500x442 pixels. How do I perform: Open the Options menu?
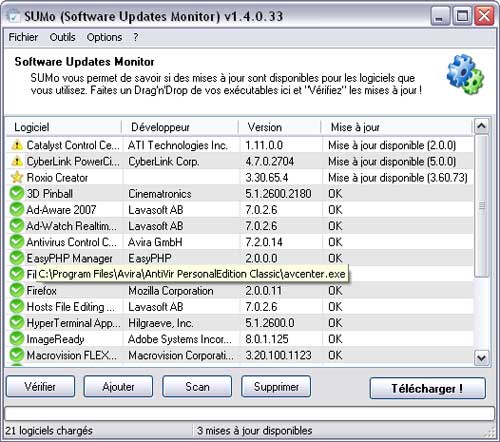tap(104, 37)
